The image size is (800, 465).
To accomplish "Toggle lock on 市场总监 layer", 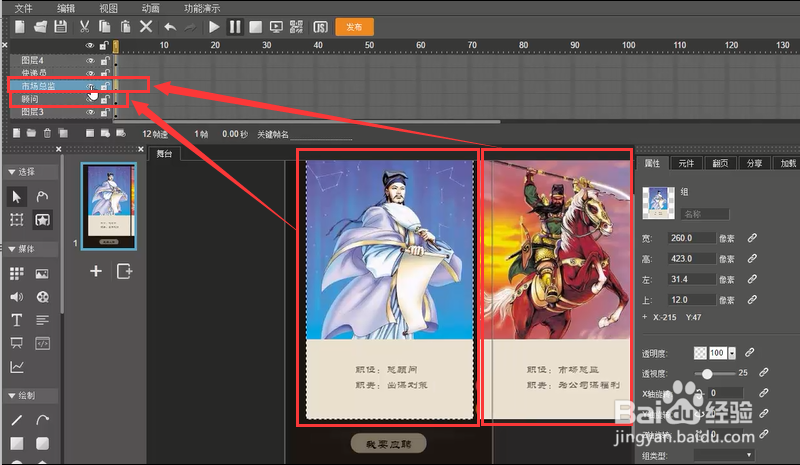I will (x=105, y=86).
